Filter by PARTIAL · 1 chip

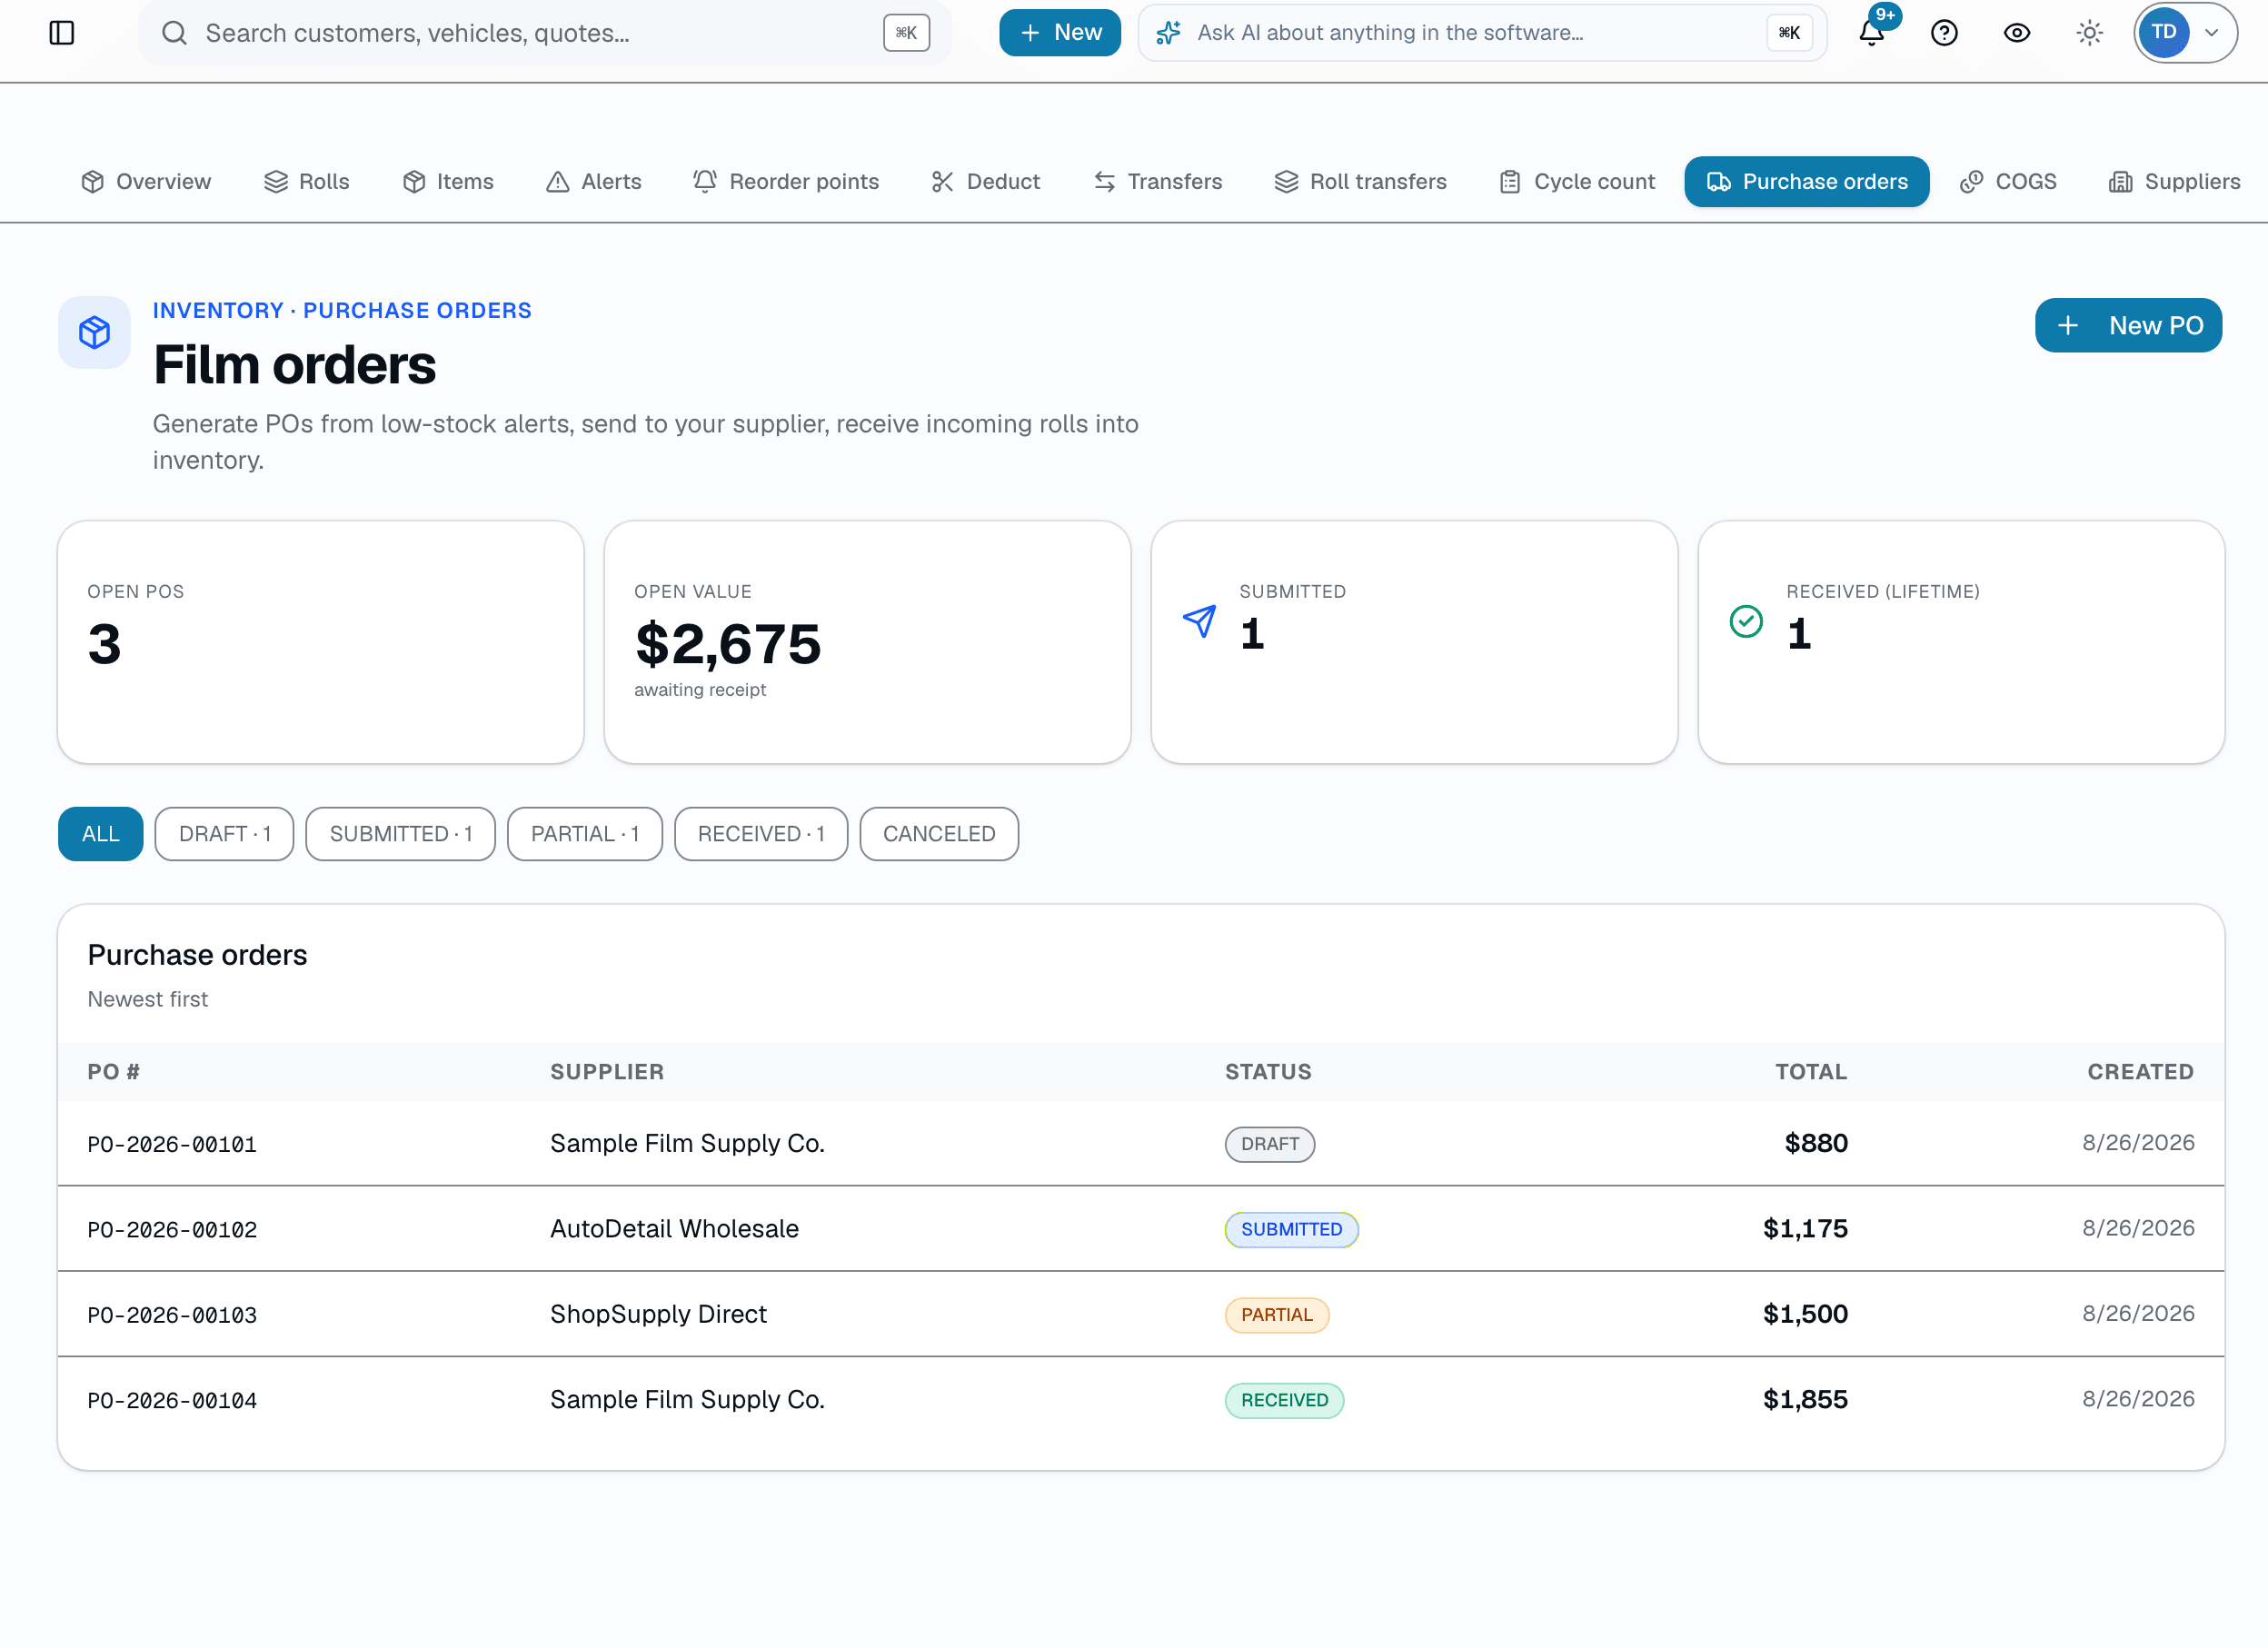[585, 834]
